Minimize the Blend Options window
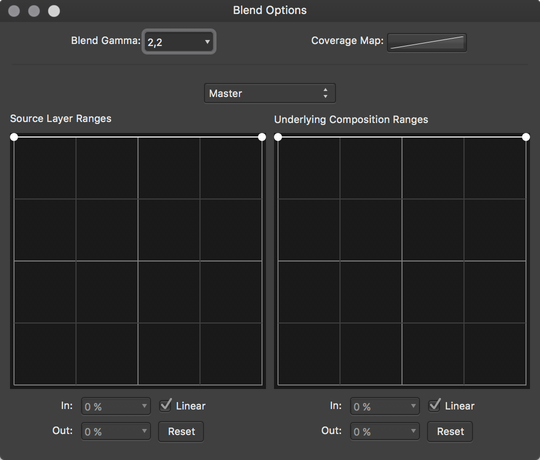Viewport: 540px width, 460px height. (x=34, y=11)
